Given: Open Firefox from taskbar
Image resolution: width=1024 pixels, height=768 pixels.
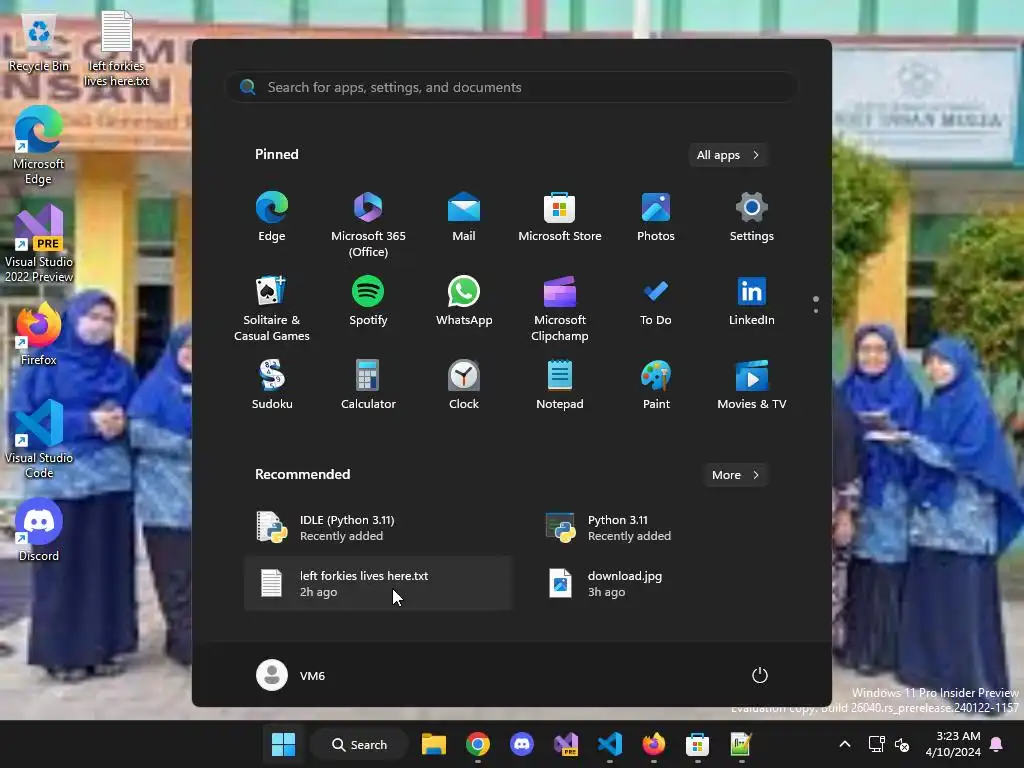Looking at the screenshot, I should [653, 744].
